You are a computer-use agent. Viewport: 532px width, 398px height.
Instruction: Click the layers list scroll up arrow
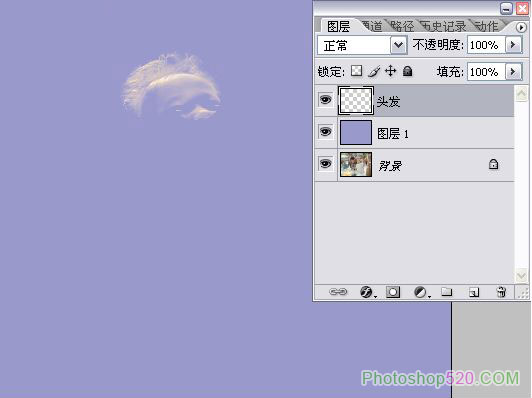(x=521, y=94)
